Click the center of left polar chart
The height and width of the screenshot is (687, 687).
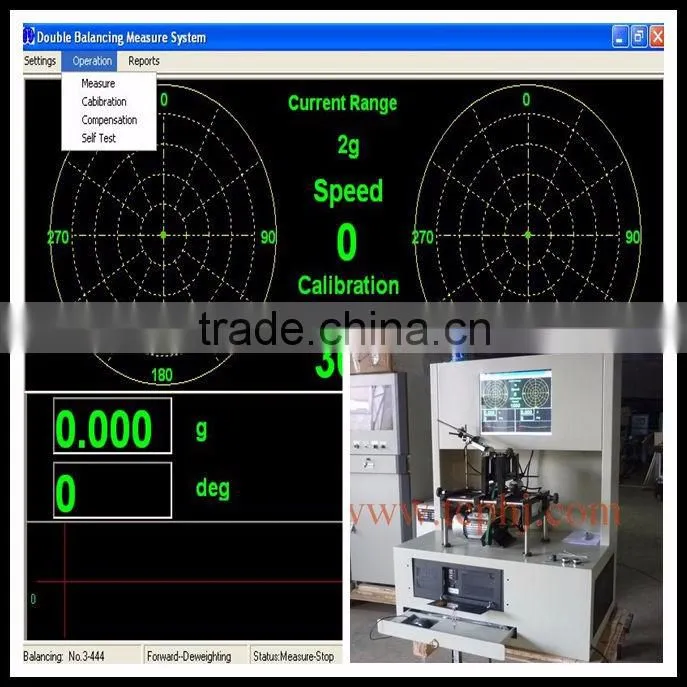[163, 235]
